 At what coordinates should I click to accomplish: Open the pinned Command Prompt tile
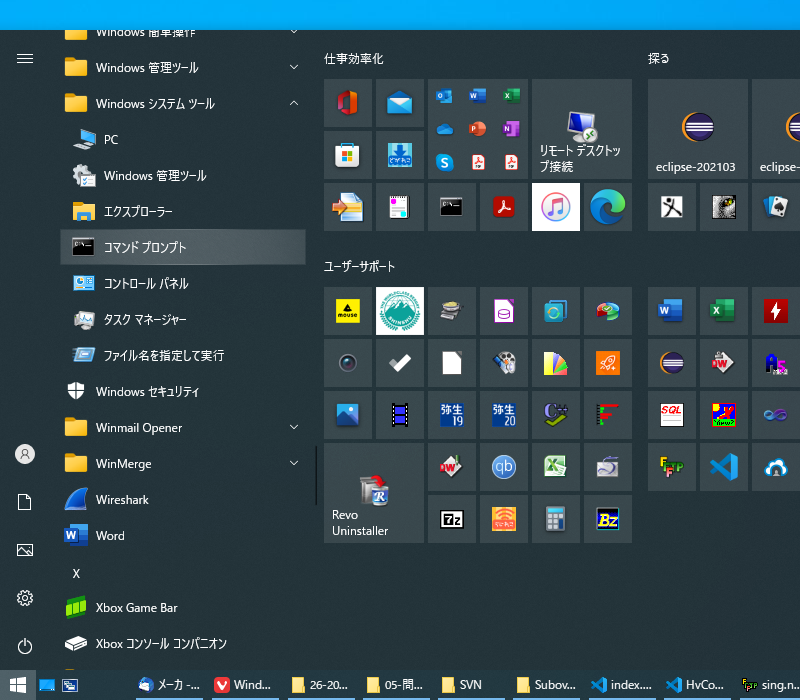[x=452, y=207]
